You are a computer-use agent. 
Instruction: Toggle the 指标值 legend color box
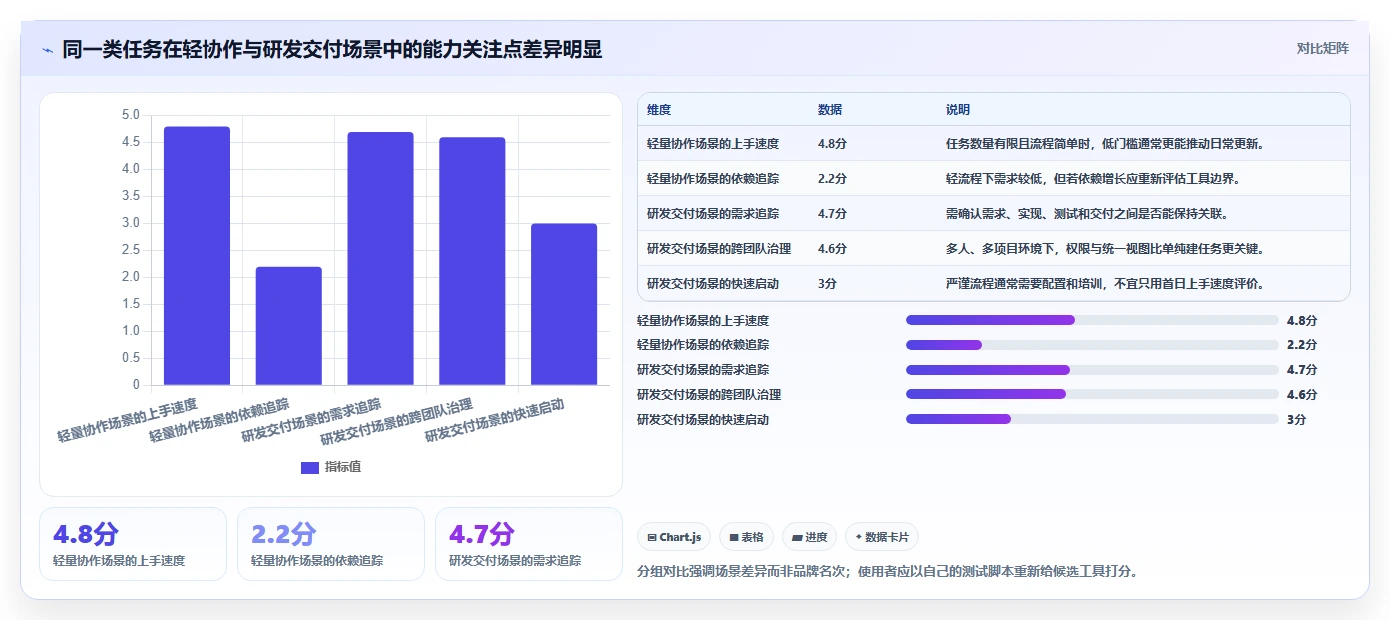coord(310,468)
